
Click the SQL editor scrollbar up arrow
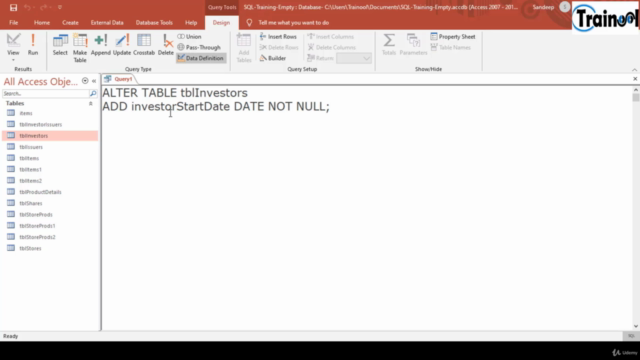(636, 89)
